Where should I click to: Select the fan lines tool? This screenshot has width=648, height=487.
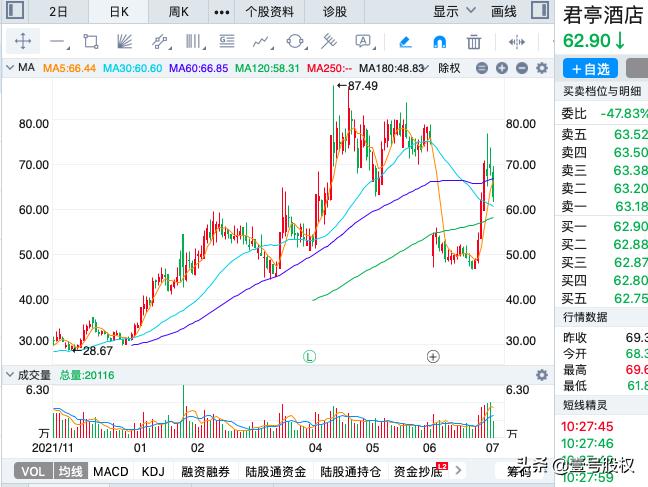(124, 41)
